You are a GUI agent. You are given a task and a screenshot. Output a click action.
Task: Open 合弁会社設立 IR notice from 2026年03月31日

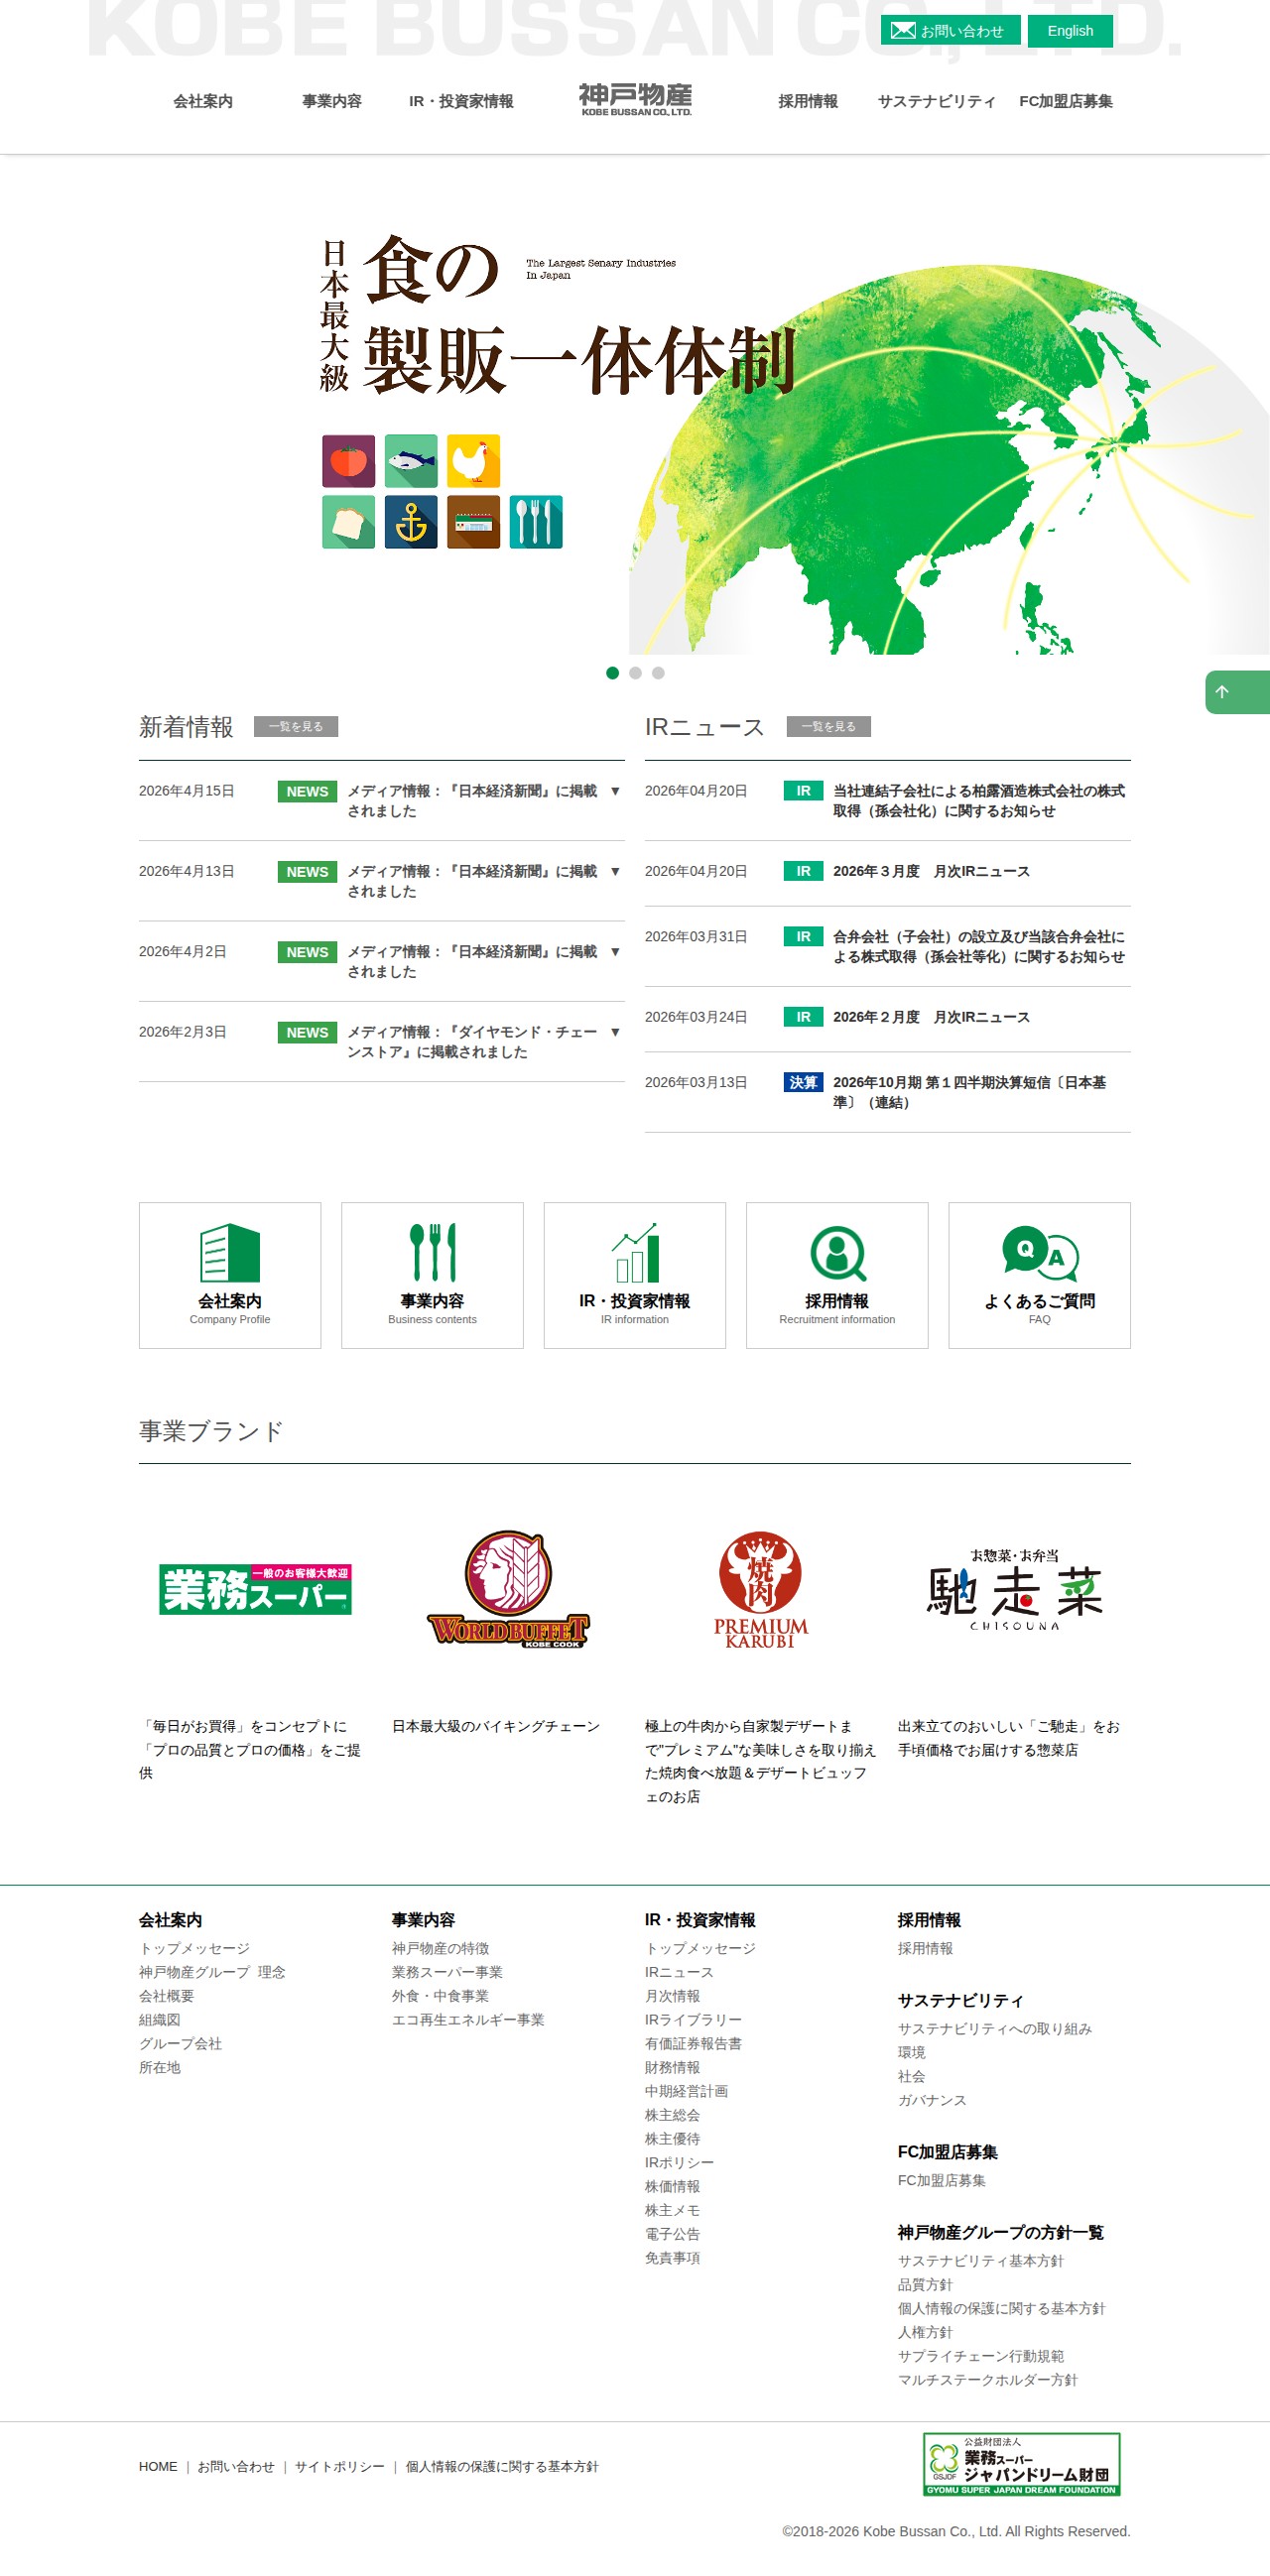[979, 947]
